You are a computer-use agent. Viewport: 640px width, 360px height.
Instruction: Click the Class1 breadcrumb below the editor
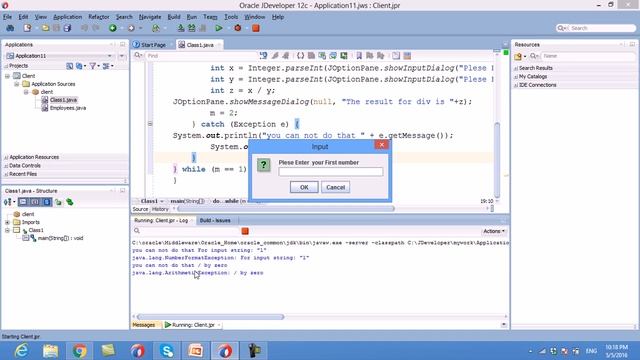(x=149, y=201)
